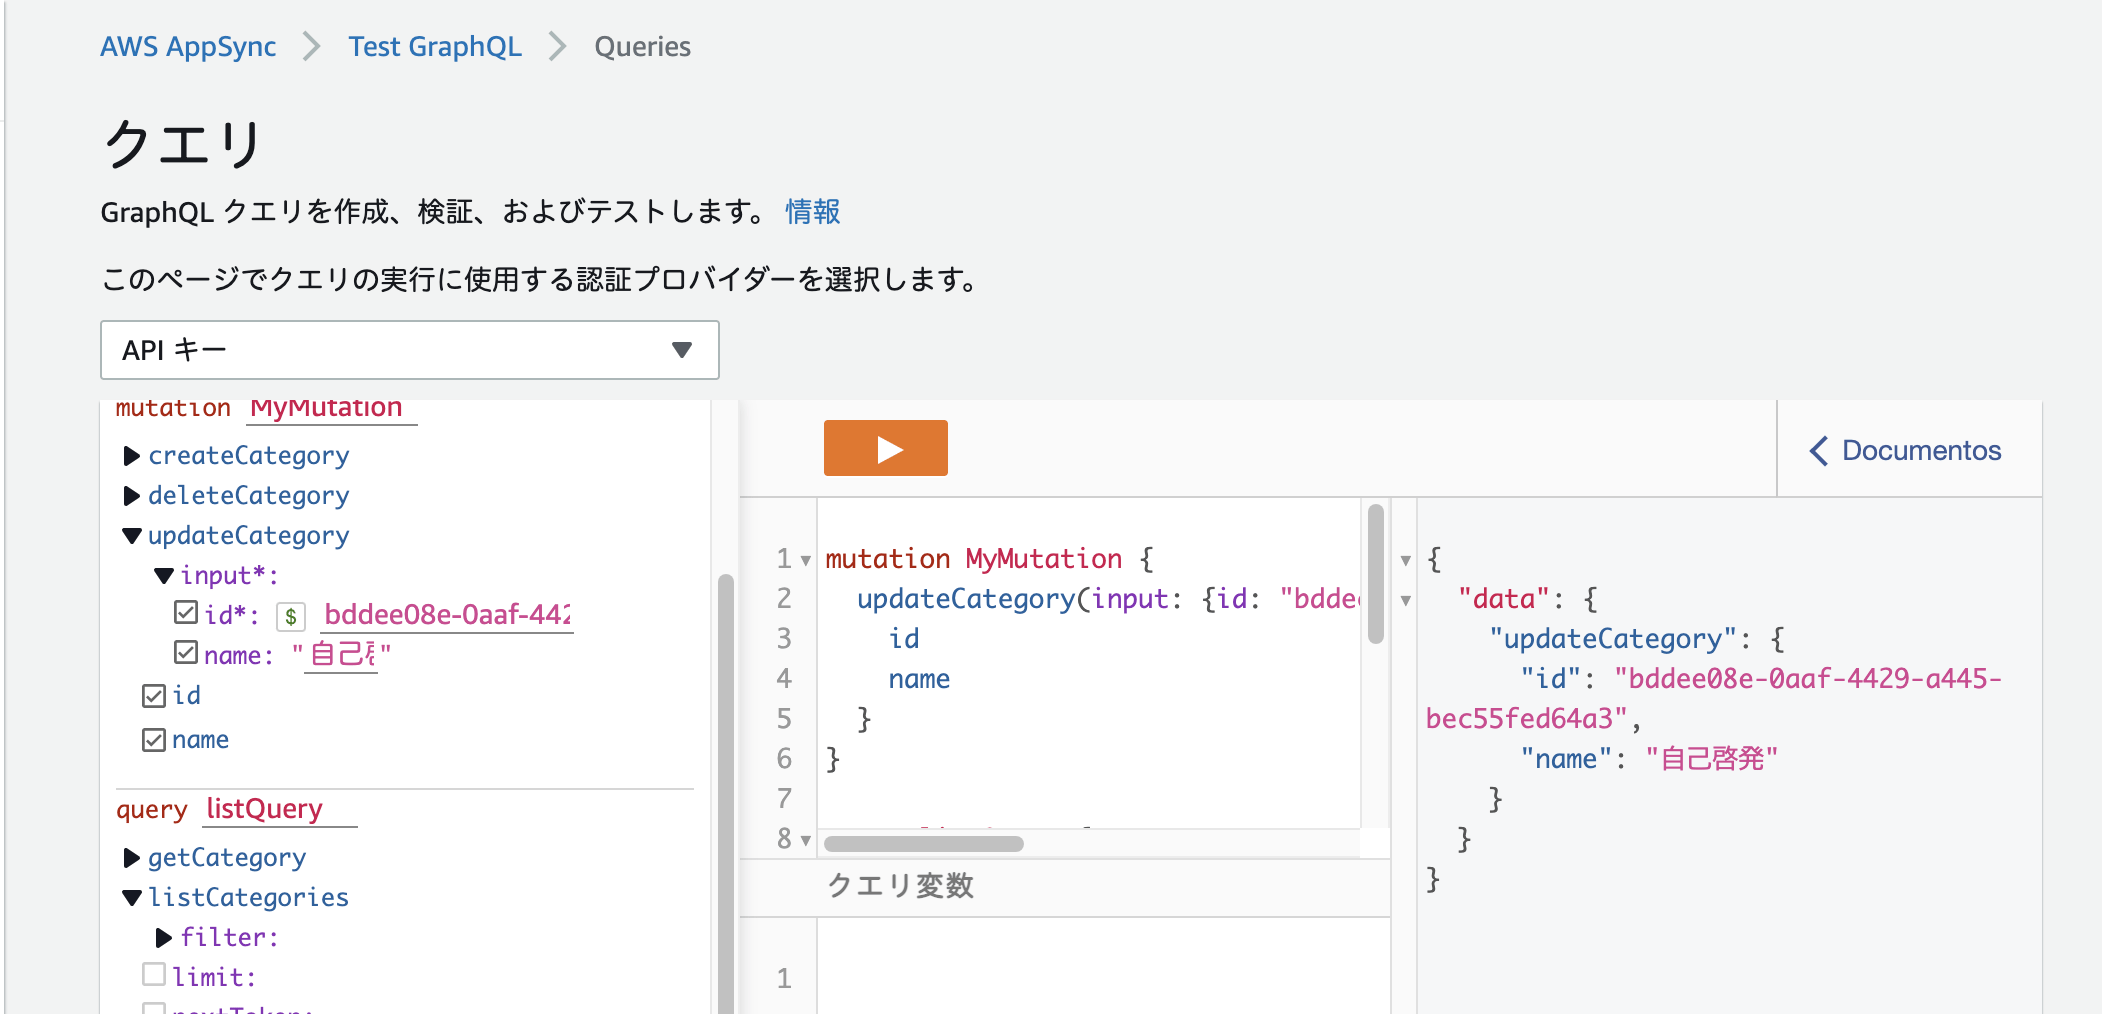The image size is (2102, 1014).
Task: Collapse updateCategory mutation
Action: coord(131,536)
